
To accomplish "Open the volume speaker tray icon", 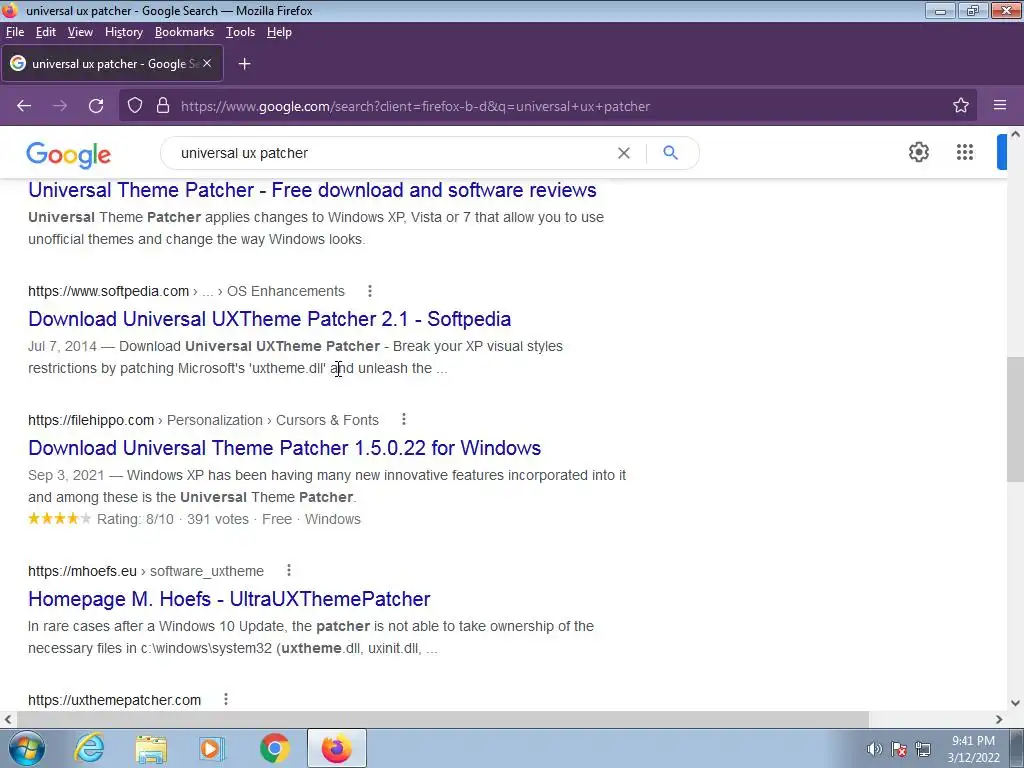I will (x=874, y=749).
